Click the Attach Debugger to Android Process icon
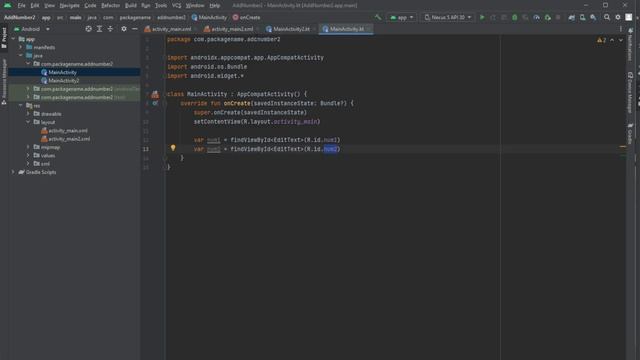 [x=547, y=17]
